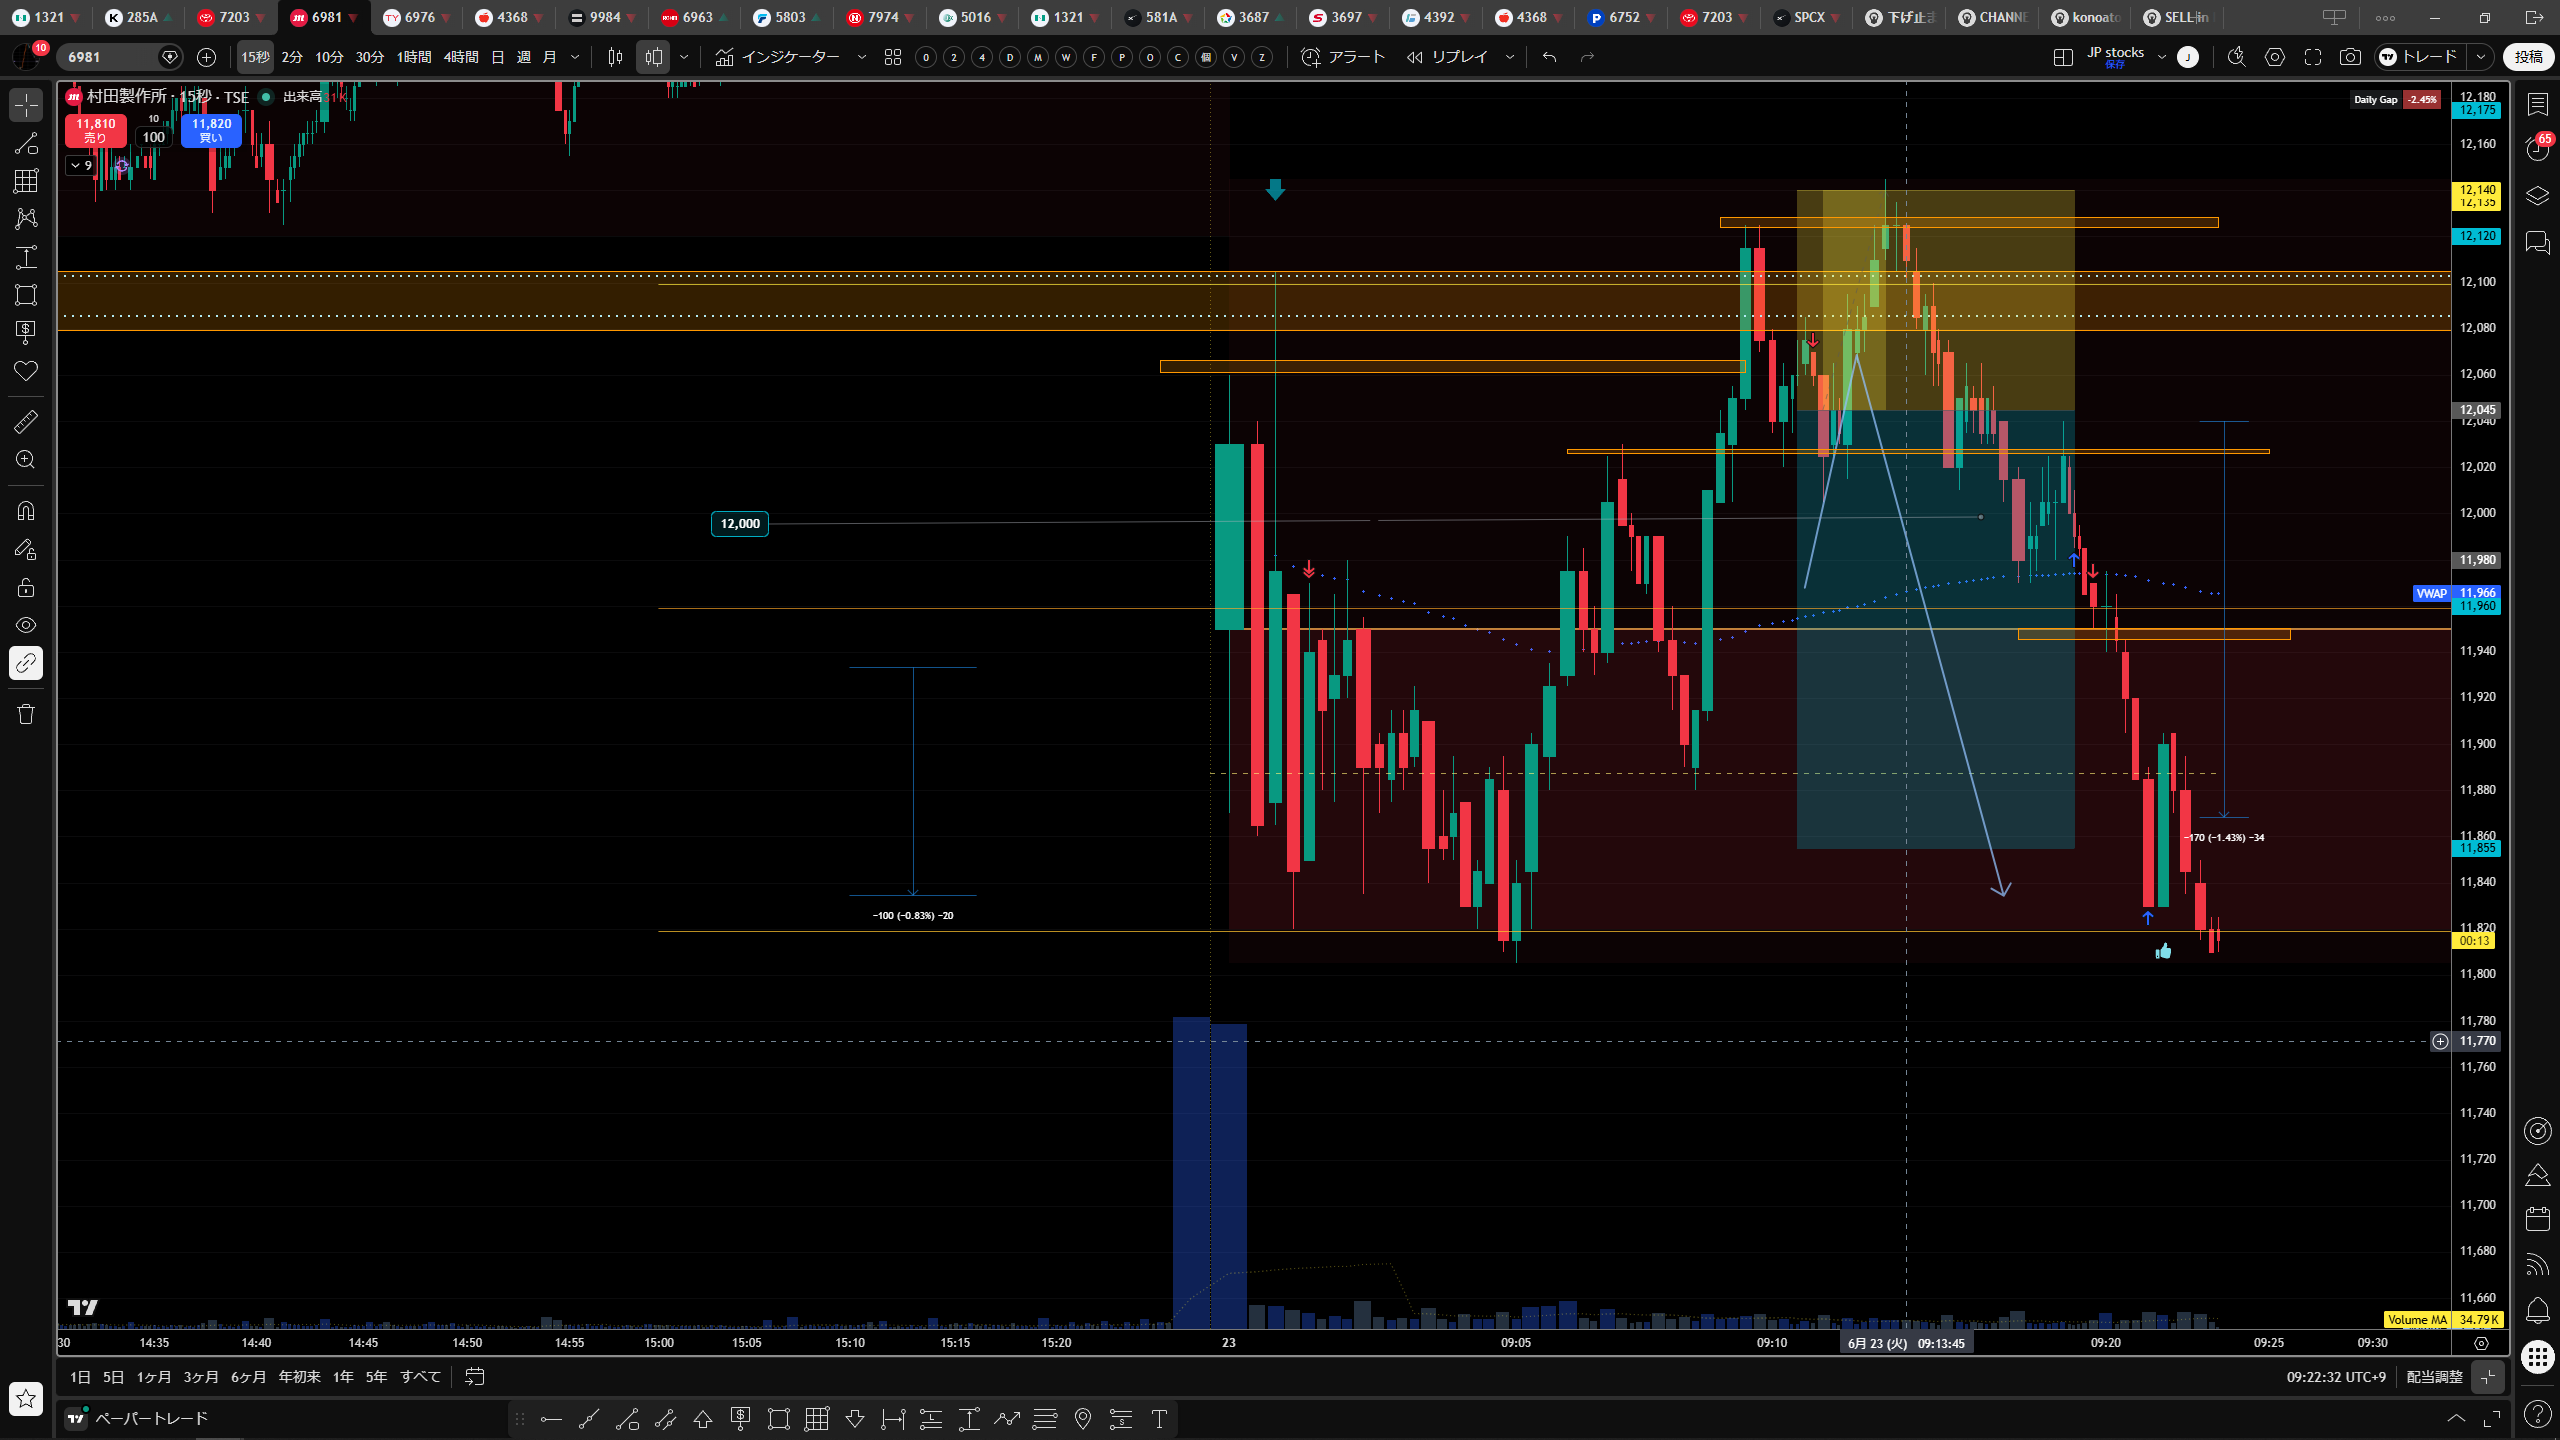Open the Fibonacci retracement tool
This screenshot has height=1440, width=2560.
coord(26,181)
